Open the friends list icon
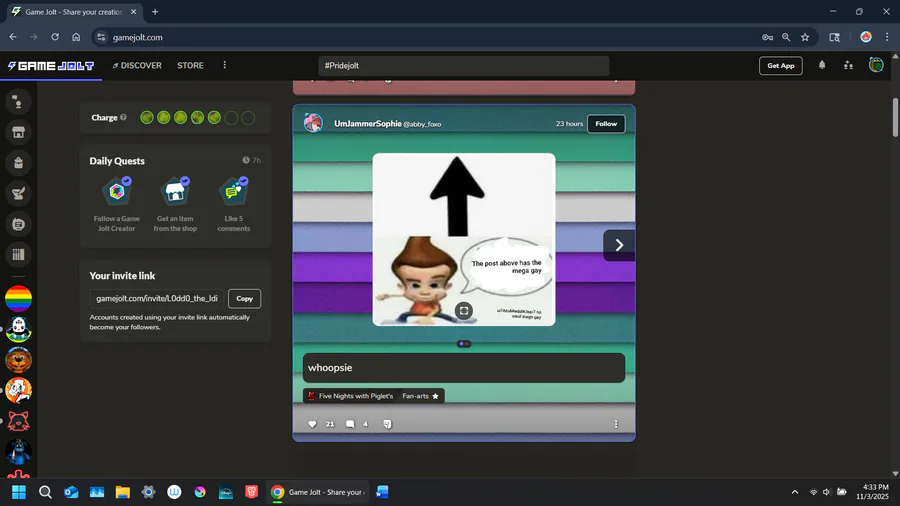This screenshot has width=900, height=506. (x=848, y=65)
